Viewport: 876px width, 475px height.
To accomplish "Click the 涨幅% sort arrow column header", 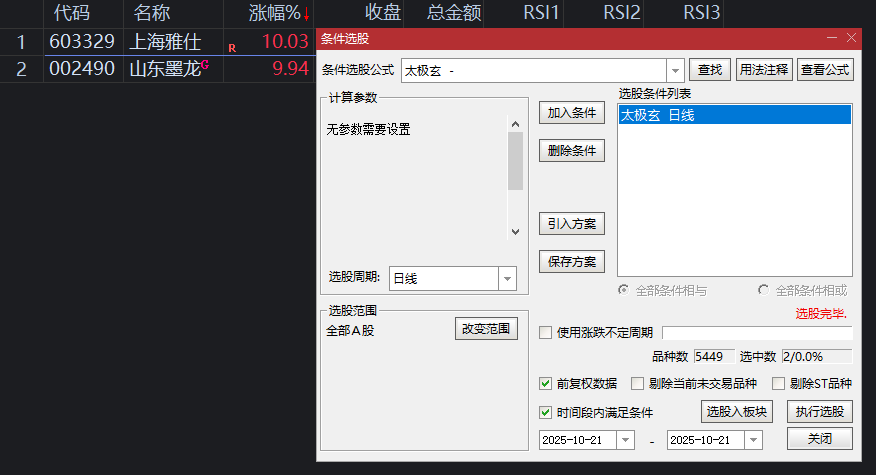I will point(279,13).
